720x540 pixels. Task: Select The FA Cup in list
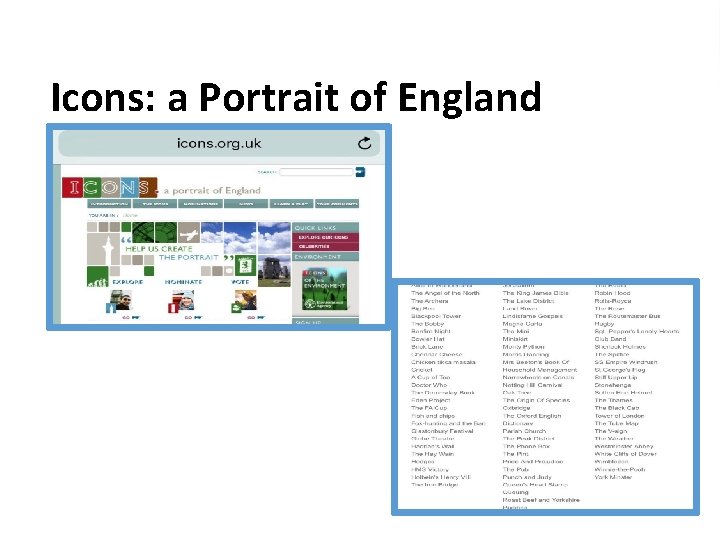point(429,408)
